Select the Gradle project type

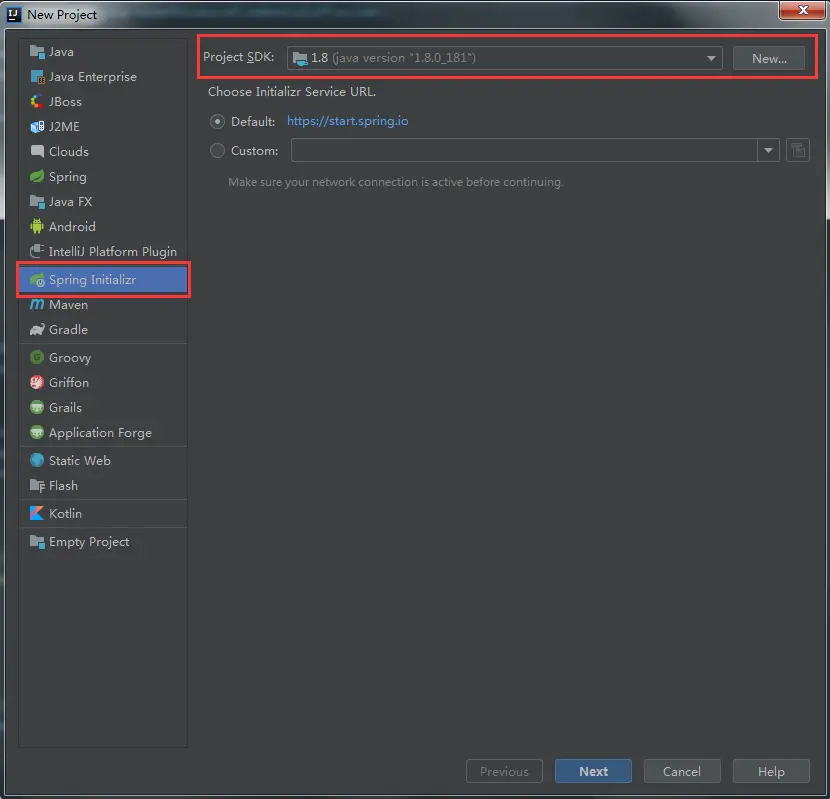coord(103,329)
